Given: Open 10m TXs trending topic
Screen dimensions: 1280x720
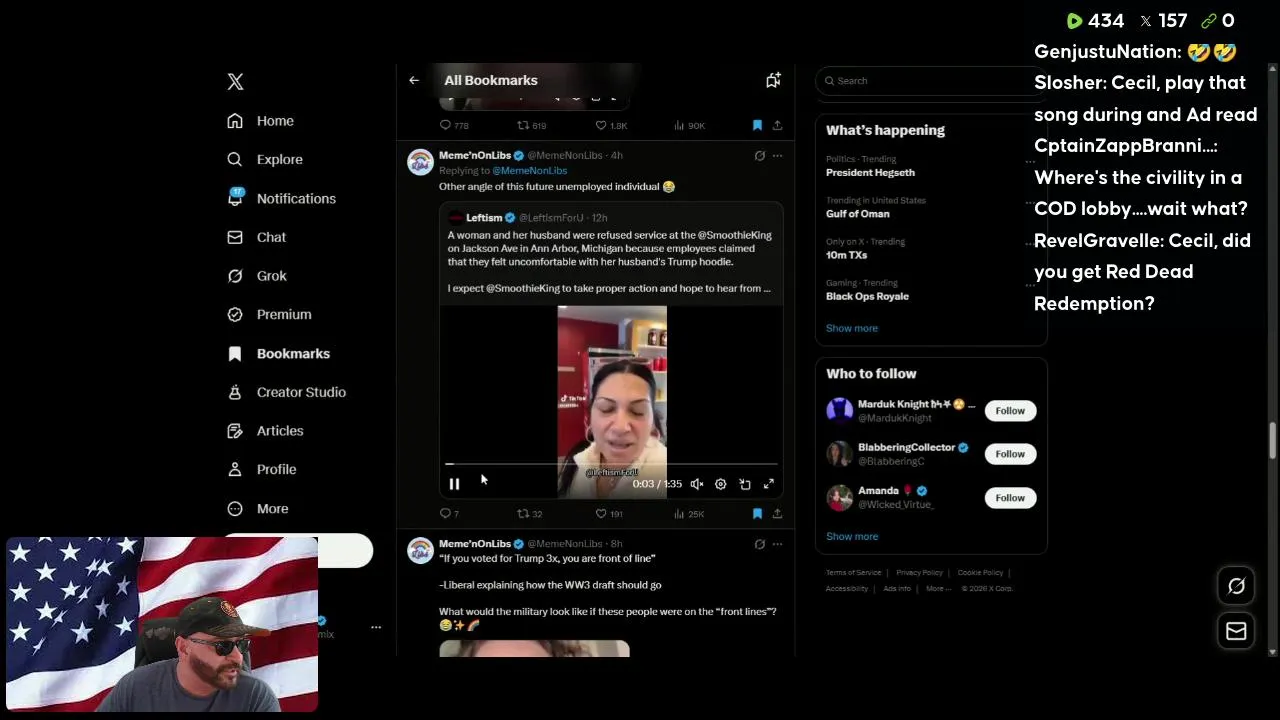Looking at the screenshot, I should [846, 255].
